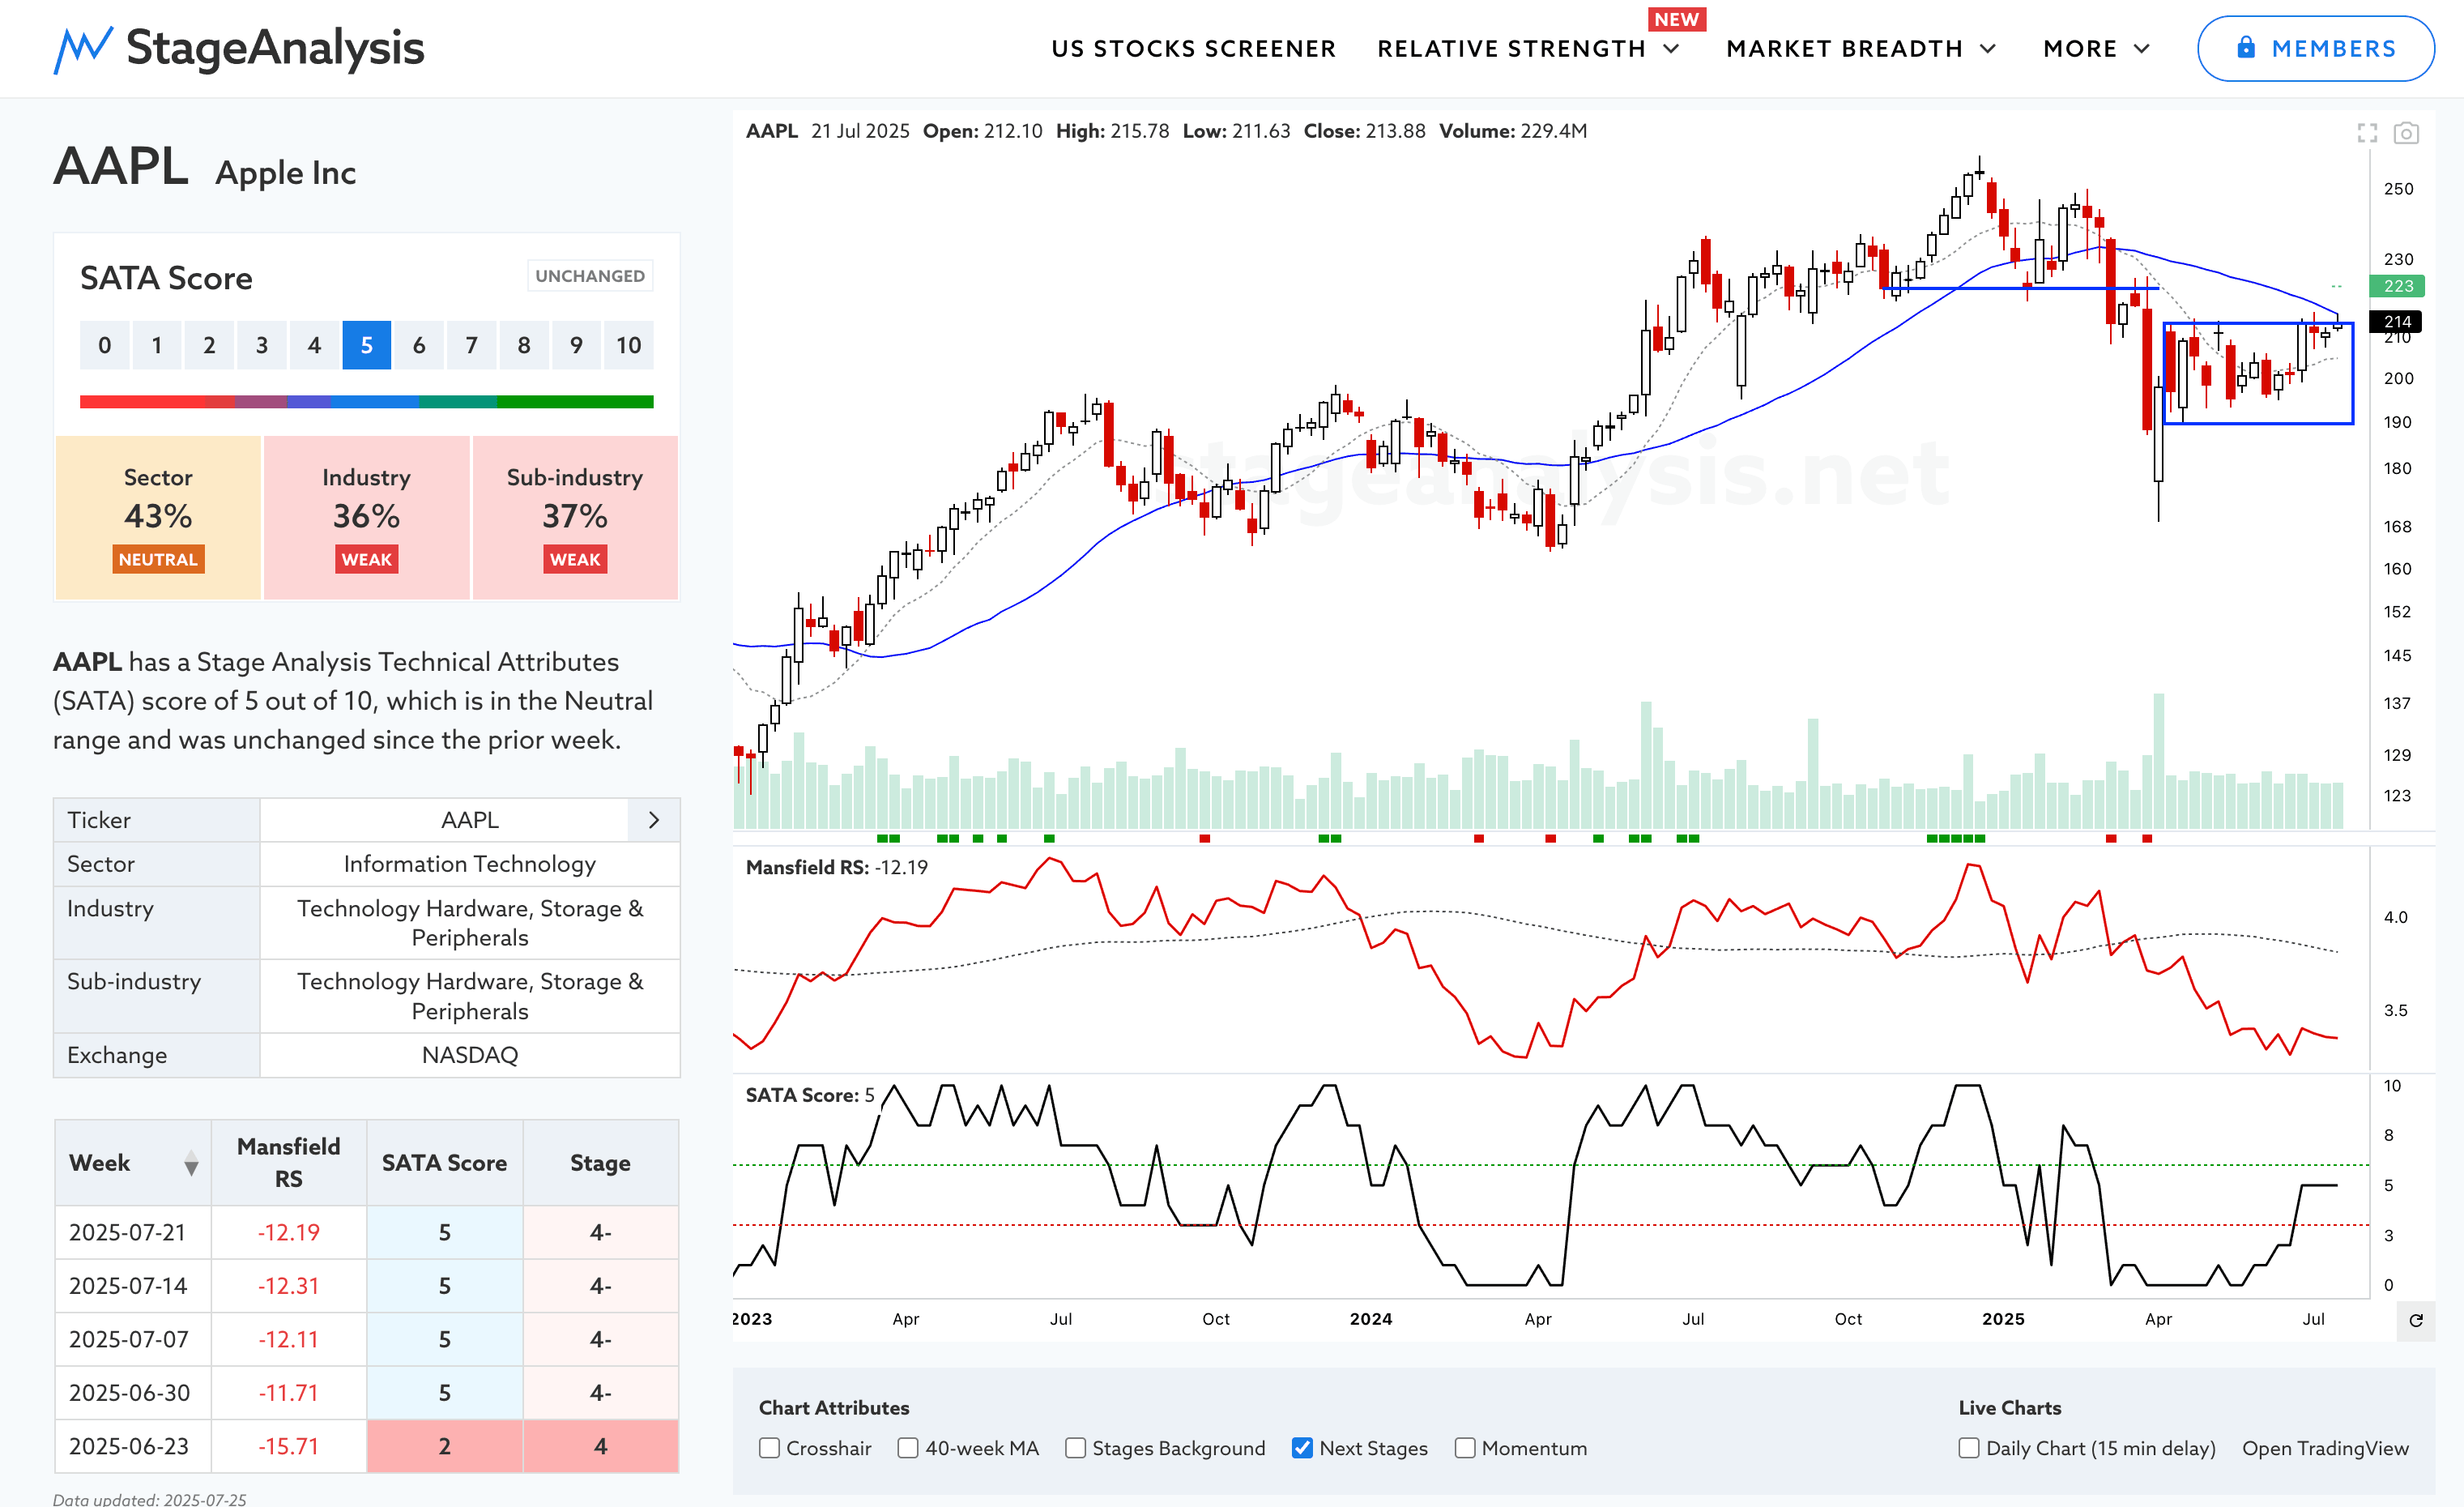Click the chart reset refresh icon
Image resolution: width=2464 pixels, height=1507 pixels.
pyautogui.click(x=2416, y=1320)
